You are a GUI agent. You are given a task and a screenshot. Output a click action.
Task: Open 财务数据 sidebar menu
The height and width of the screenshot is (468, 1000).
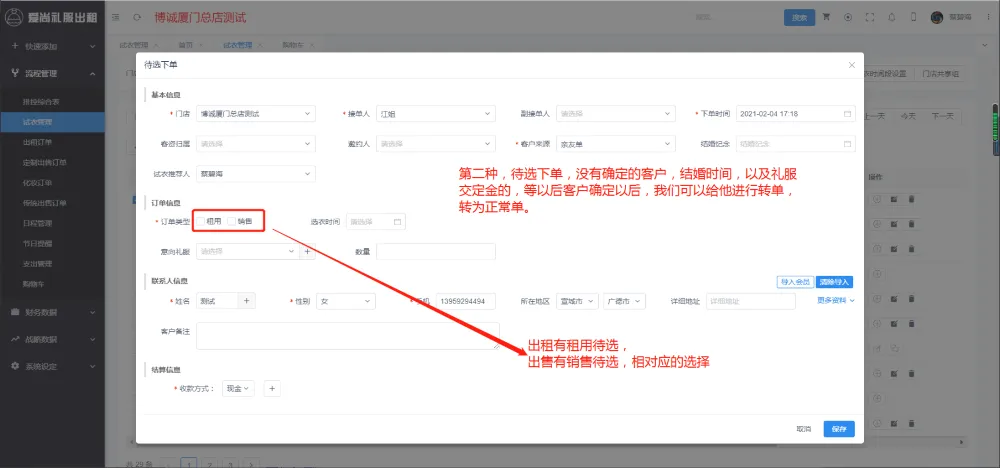[x=48, y=312]
